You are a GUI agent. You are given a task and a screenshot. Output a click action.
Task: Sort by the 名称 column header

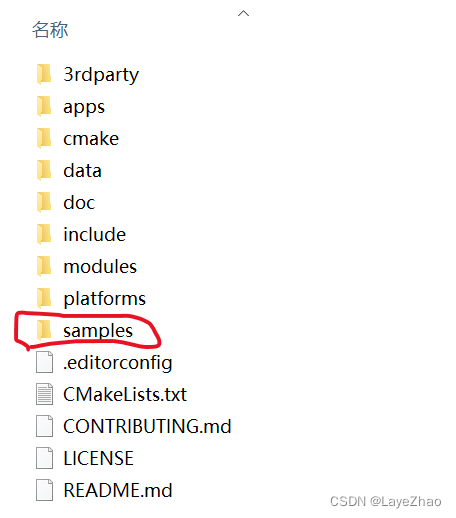tap(50, 29)
